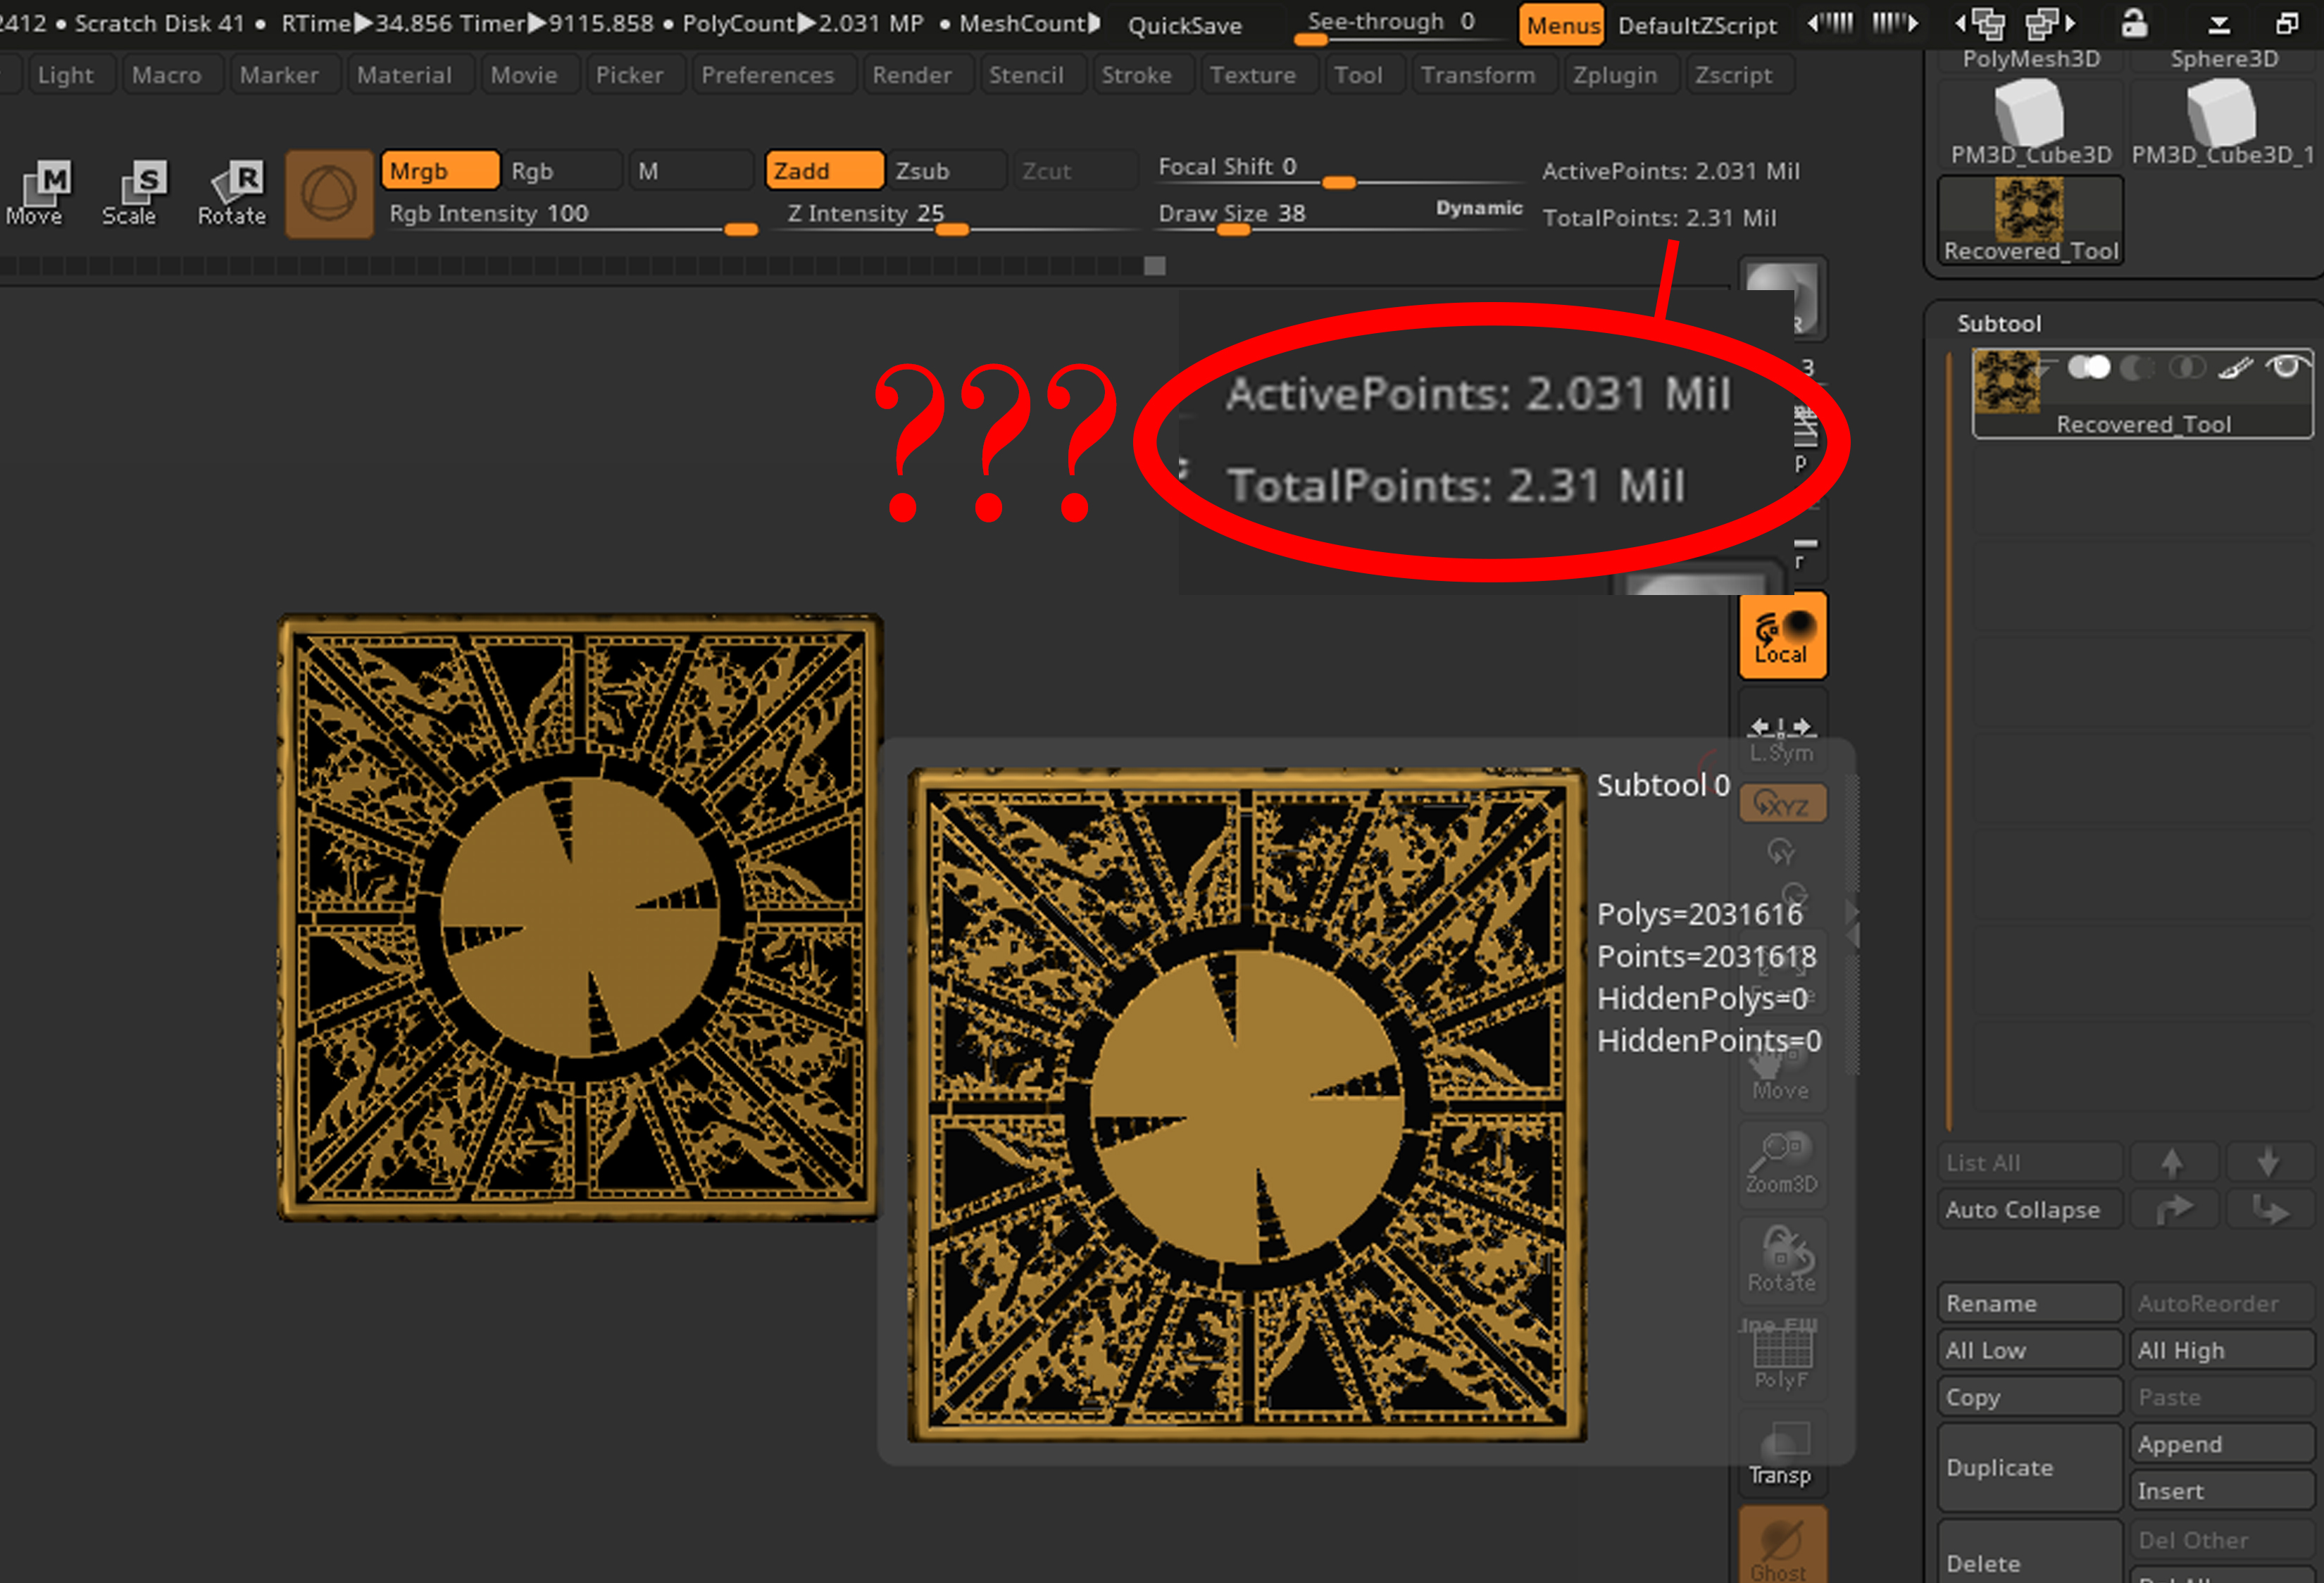Toggle the Menus button

tap(1561, 25)
